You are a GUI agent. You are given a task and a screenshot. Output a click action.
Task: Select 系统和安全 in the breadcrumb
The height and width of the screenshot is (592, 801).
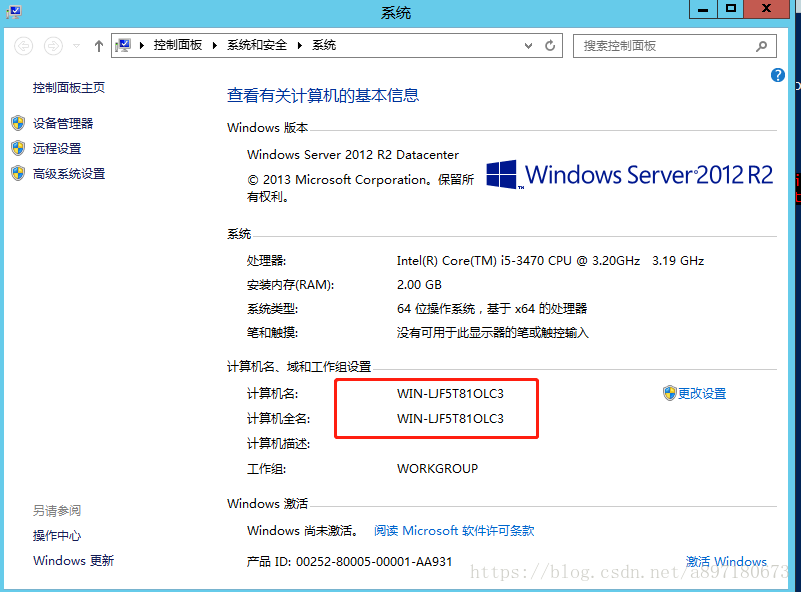pyautogui.click(x=256, y=45)
